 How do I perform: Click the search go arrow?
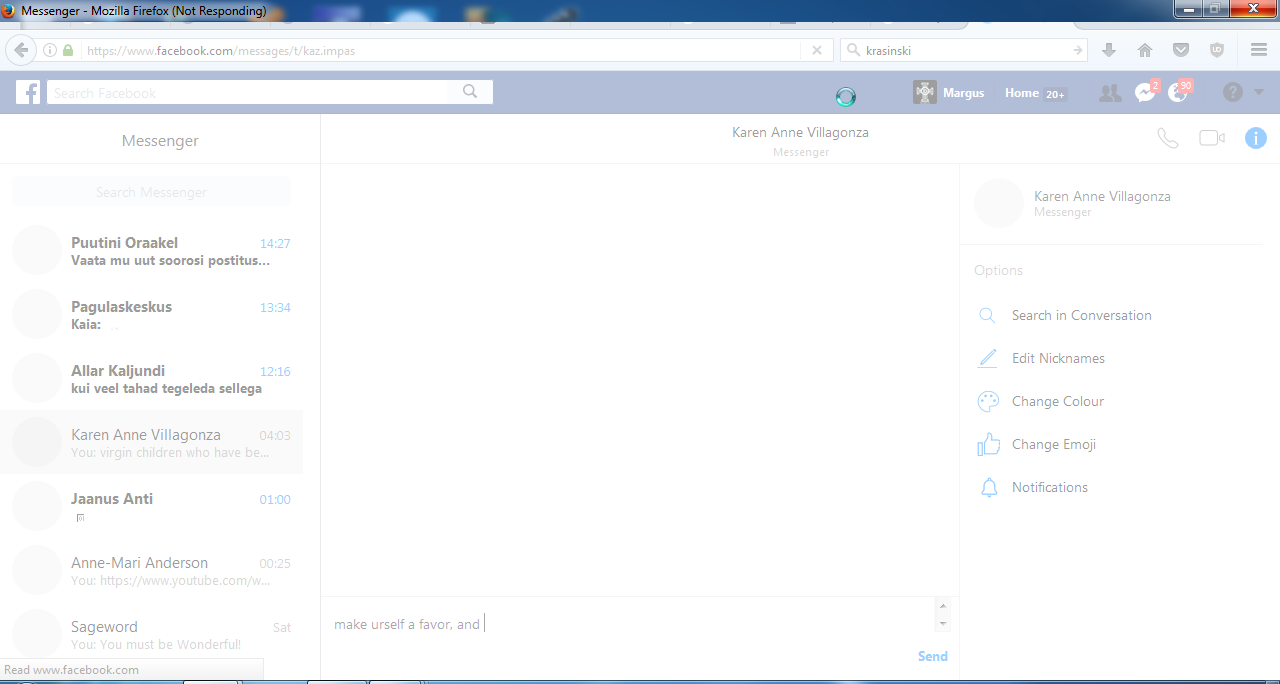click(x=1078, y=50)
